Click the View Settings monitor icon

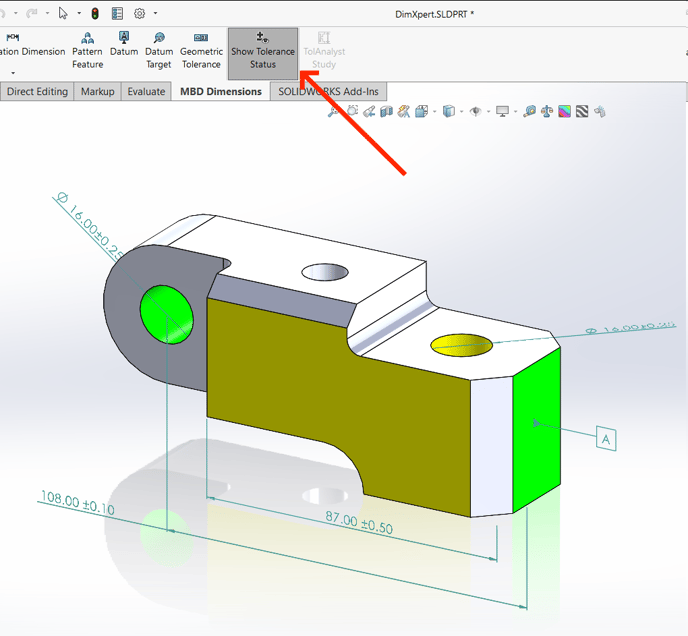pos(502,111)
